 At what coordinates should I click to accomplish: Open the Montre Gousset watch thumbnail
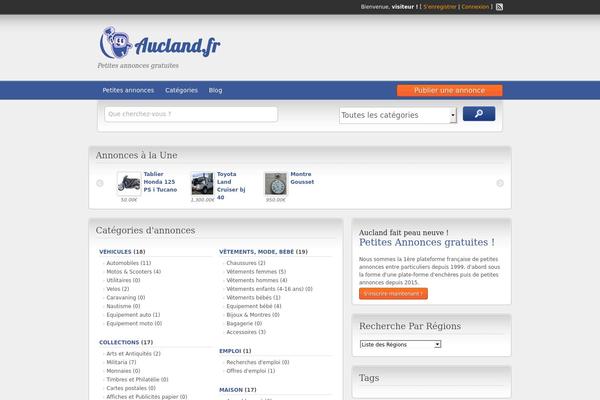[x=276, y=183]
